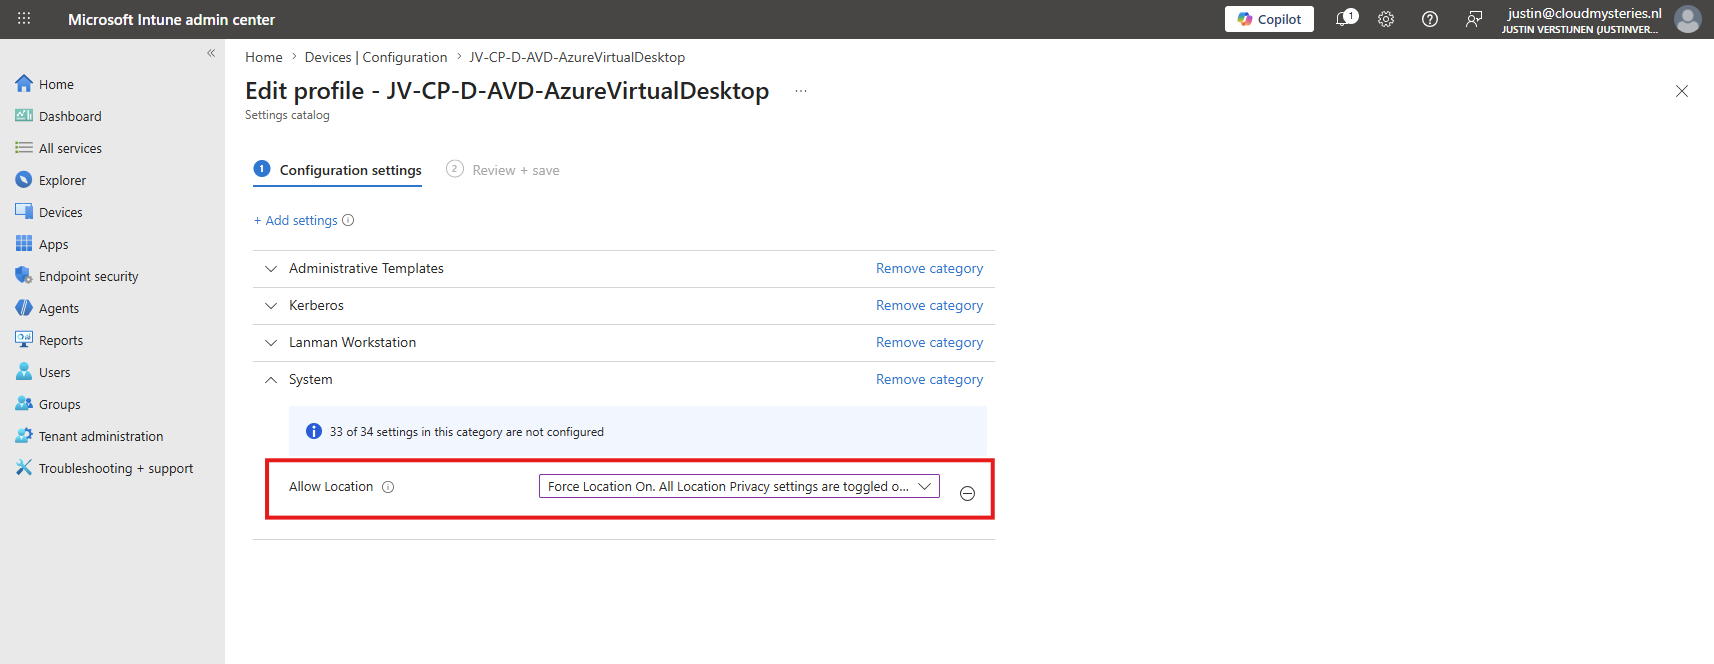Open the profile more options ellipsis
Screen dimensions: 1714x664
tap(801, 91)
